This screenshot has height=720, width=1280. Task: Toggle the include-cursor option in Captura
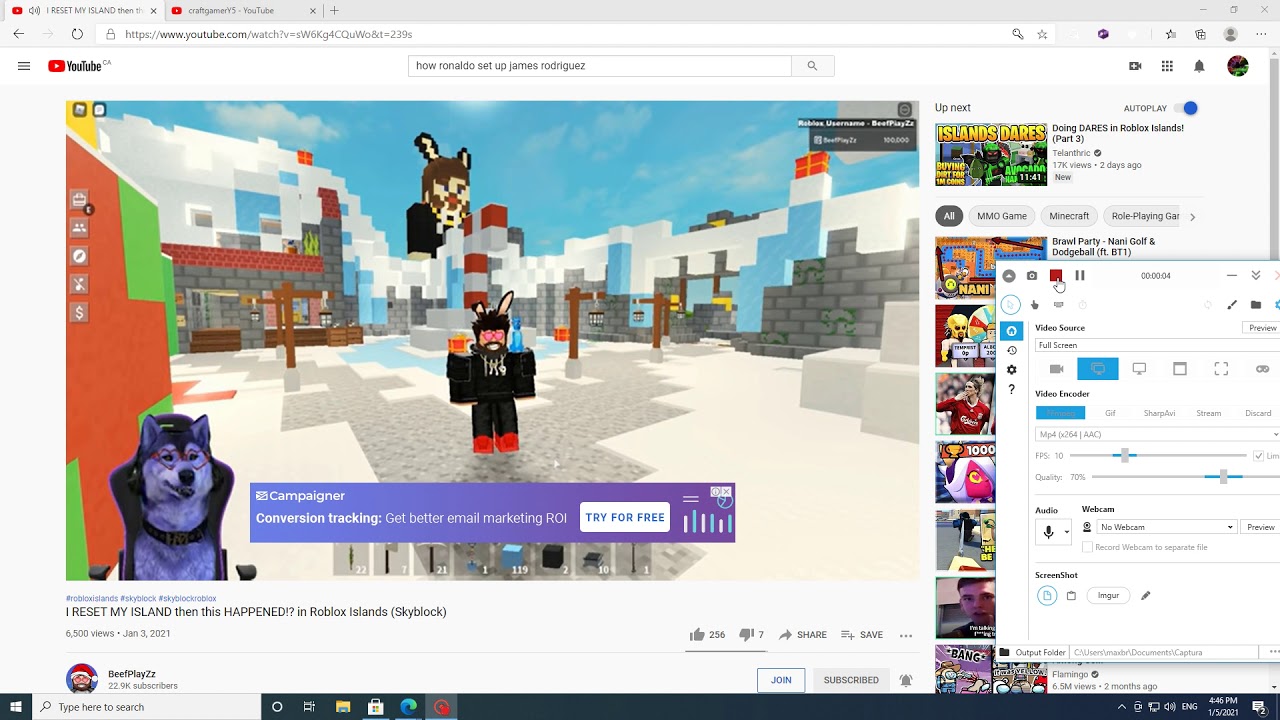[1011, 305]
